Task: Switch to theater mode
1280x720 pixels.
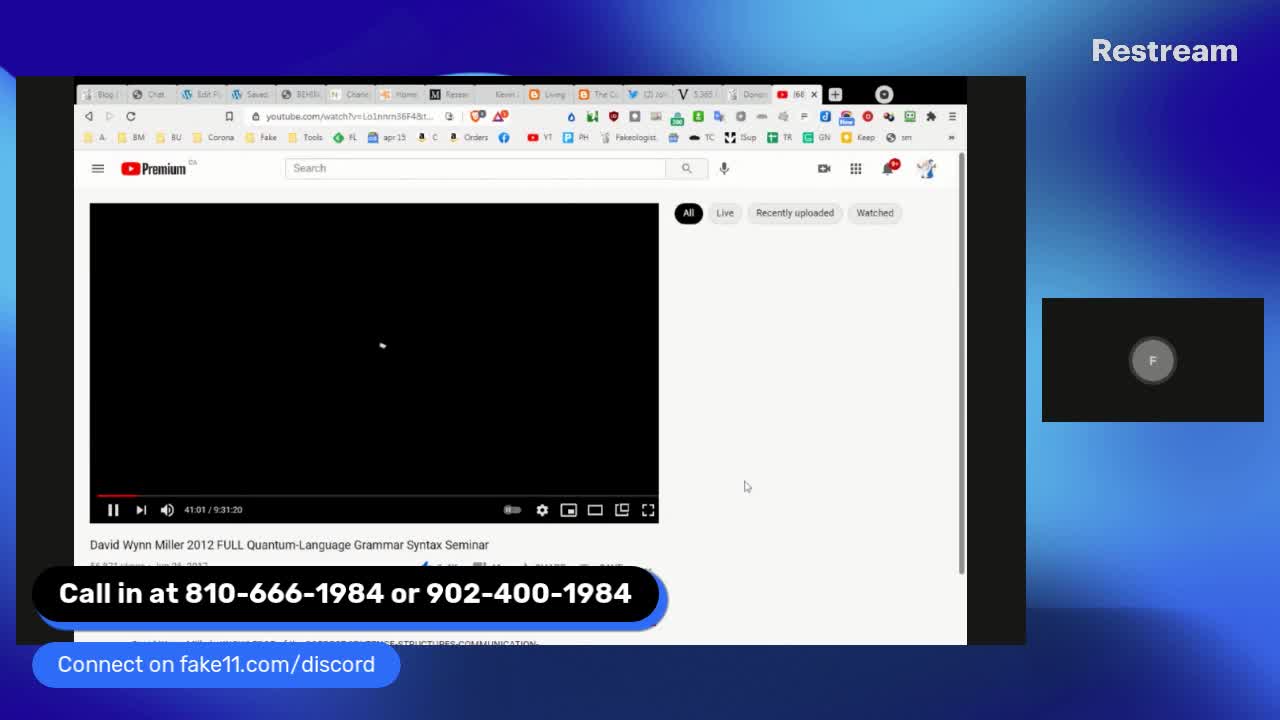Action: [x=595, y=510]
